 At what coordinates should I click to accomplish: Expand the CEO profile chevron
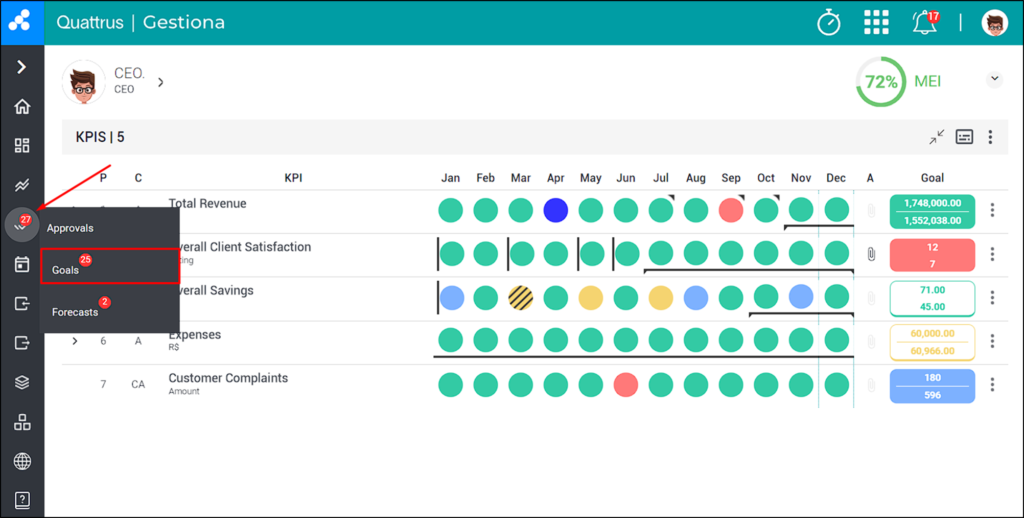(161, 82)
